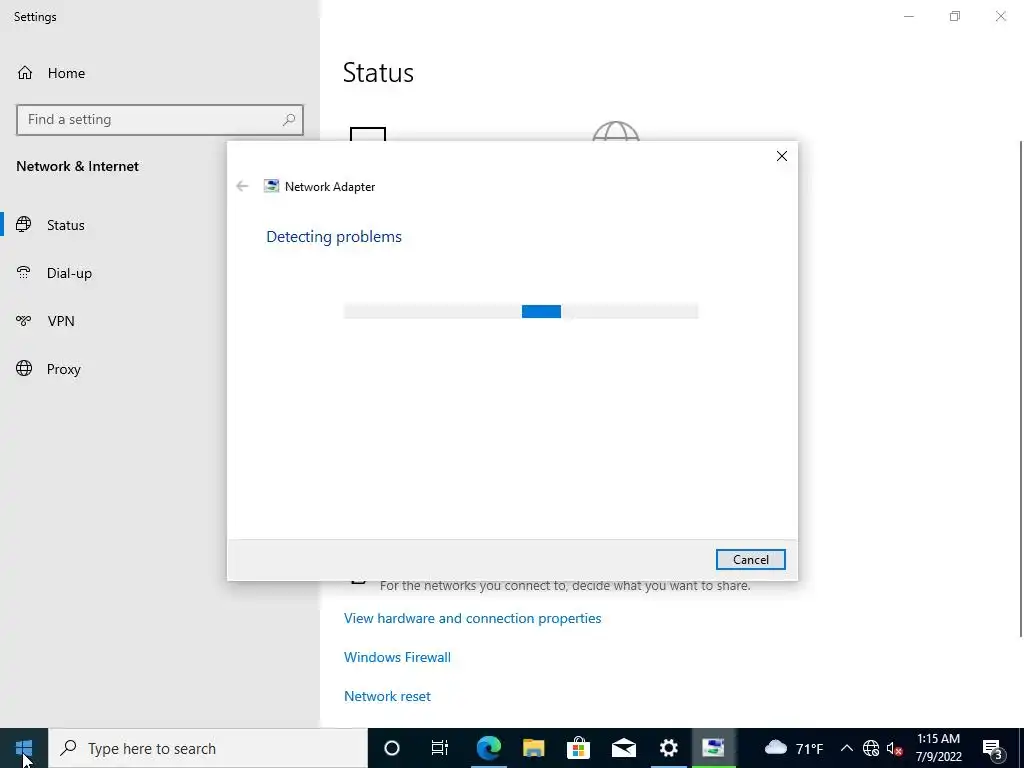1024x768 pixels.
Task: Open View hardware and connection properties
Action: tap(472, 618)
